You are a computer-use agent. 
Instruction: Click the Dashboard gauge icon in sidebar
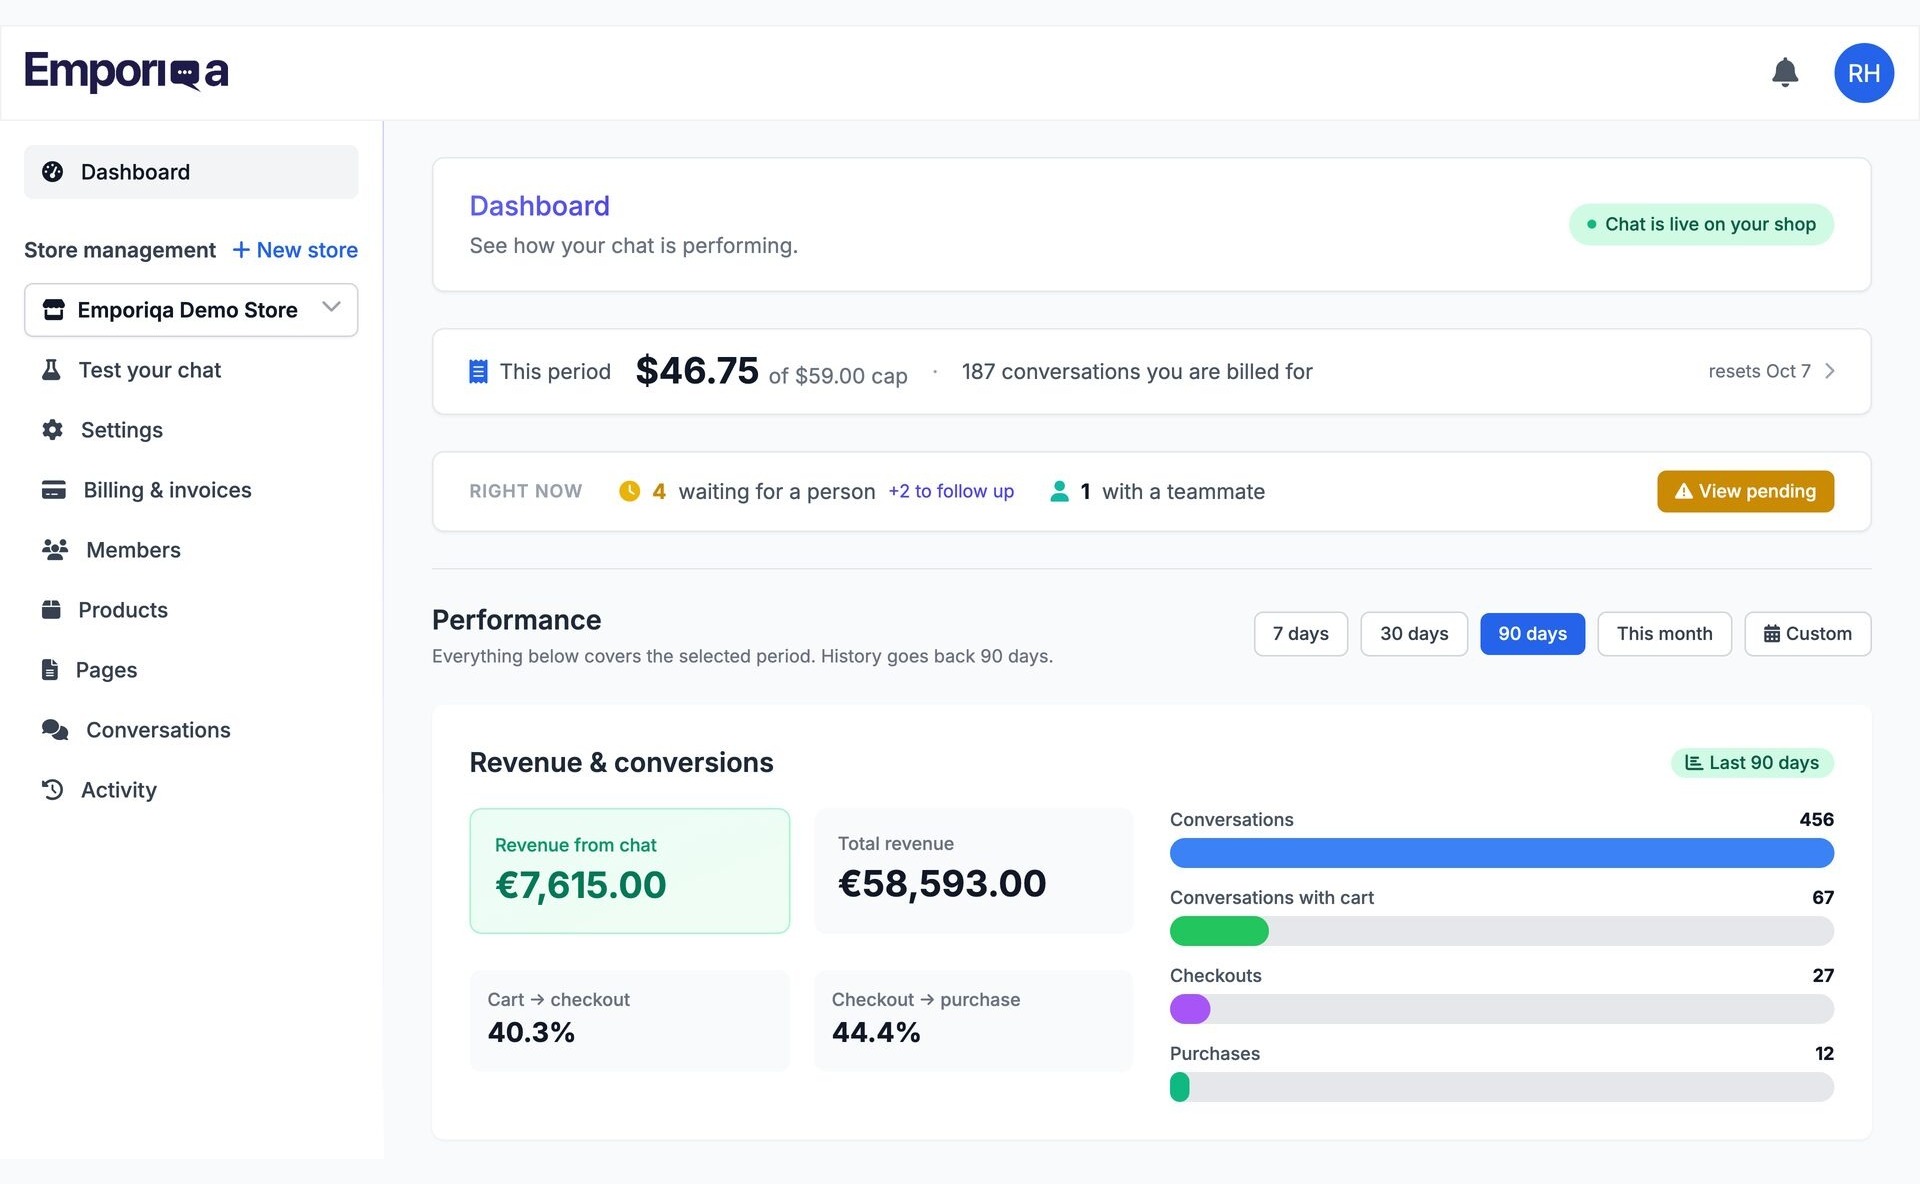(53, 172)
